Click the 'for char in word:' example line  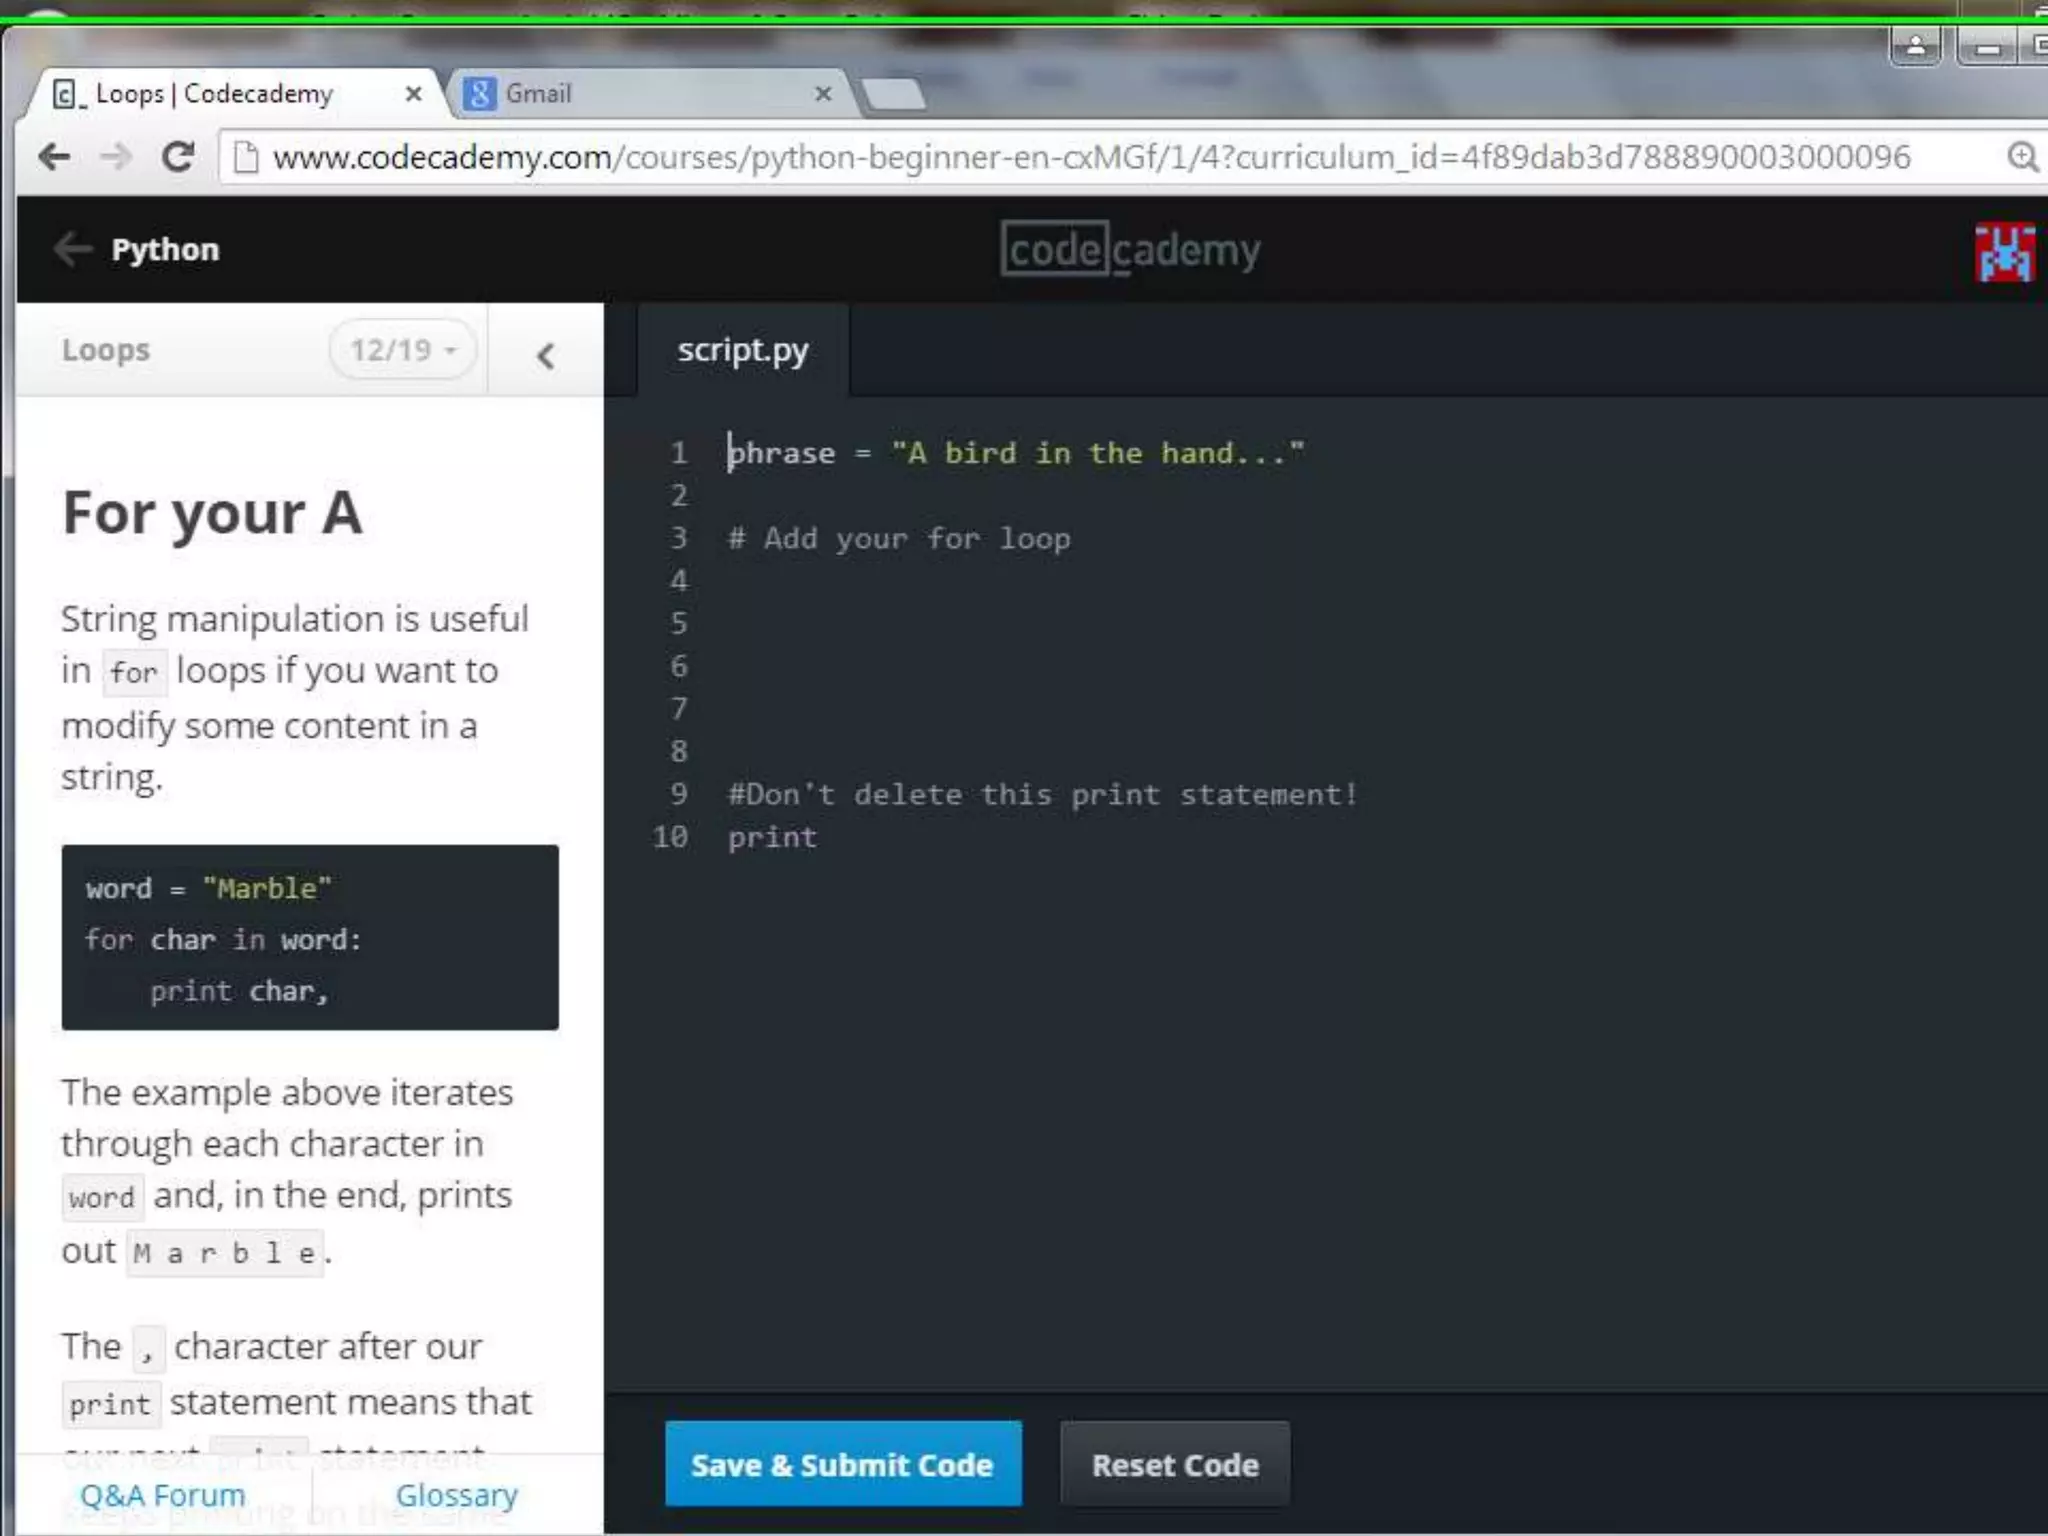(223, 940)
